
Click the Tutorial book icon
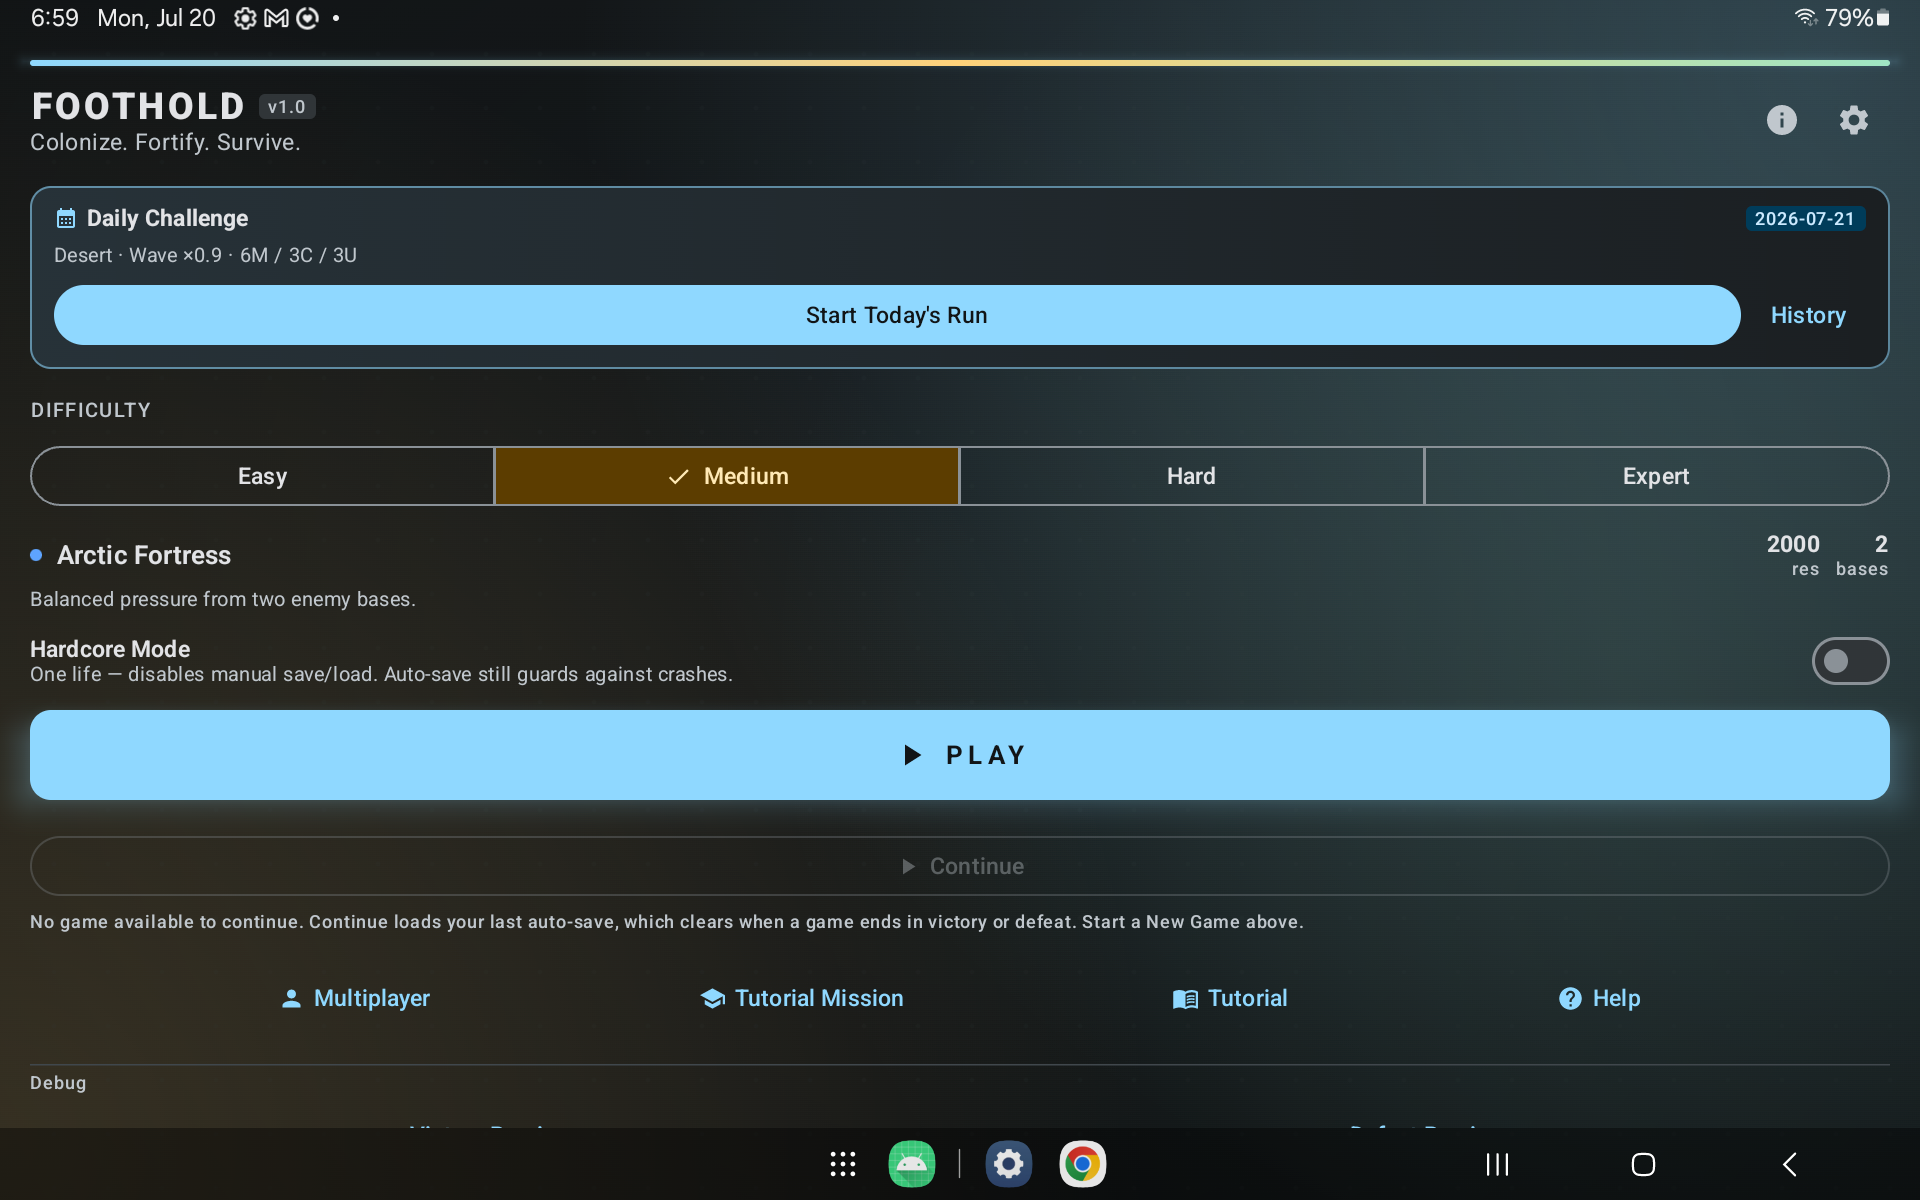[x=1185, y=998]
